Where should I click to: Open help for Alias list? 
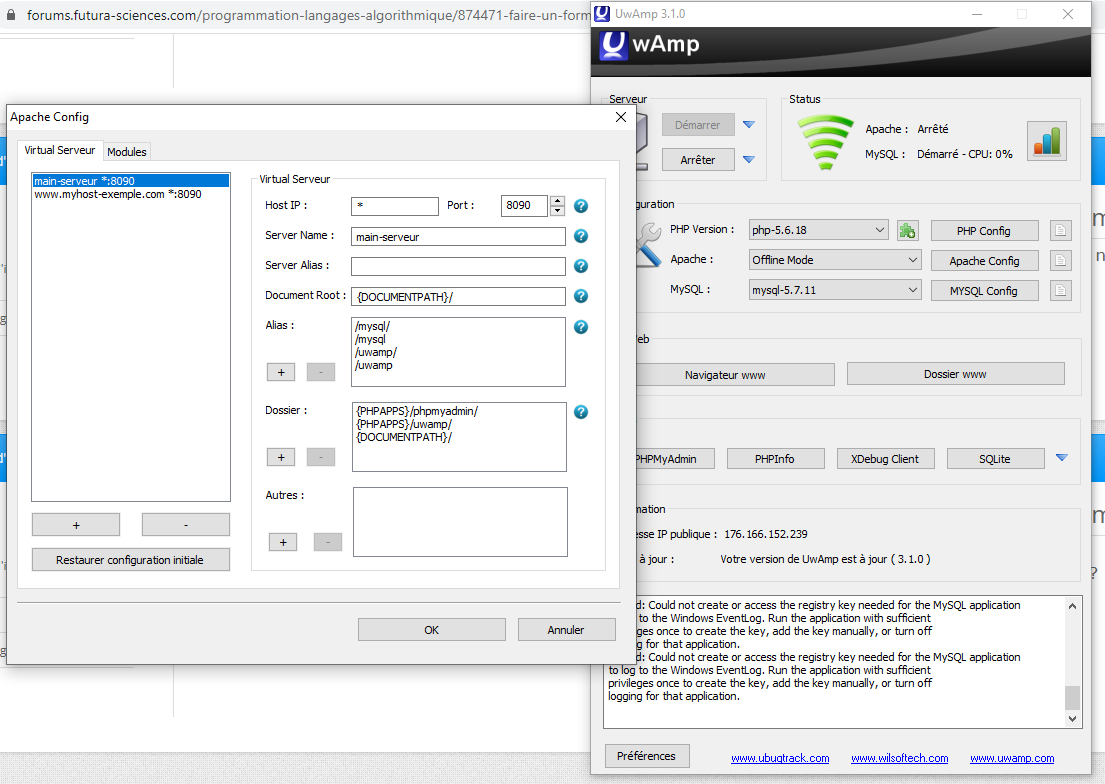(x=581, y=327)
